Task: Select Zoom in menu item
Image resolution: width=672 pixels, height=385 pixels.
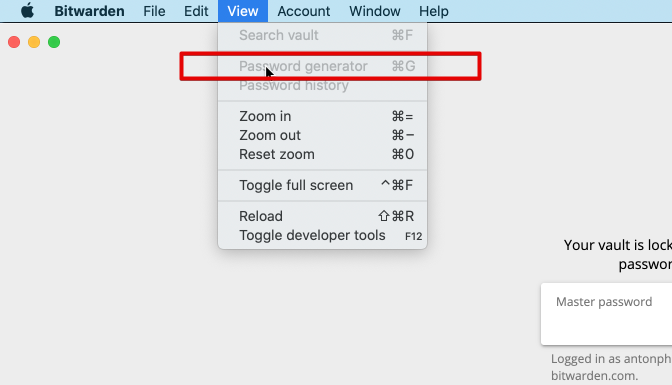Action: [x=322, y=116]
